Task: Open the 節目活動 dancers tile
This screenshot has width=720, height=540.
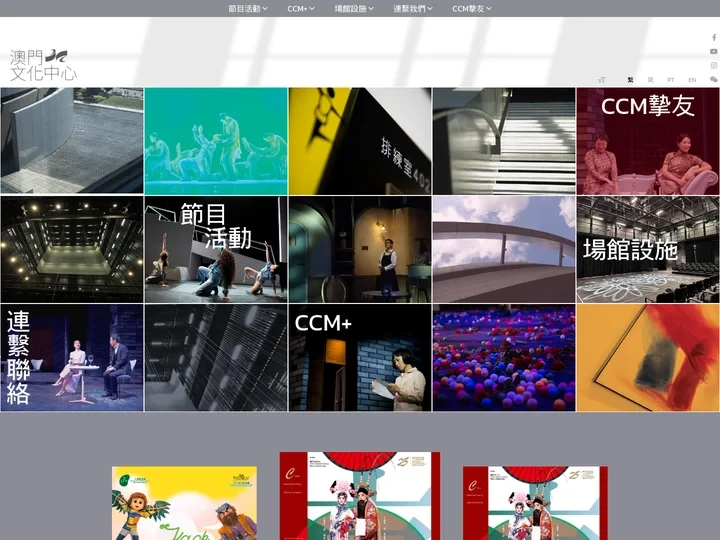Action: pos(216,249)
